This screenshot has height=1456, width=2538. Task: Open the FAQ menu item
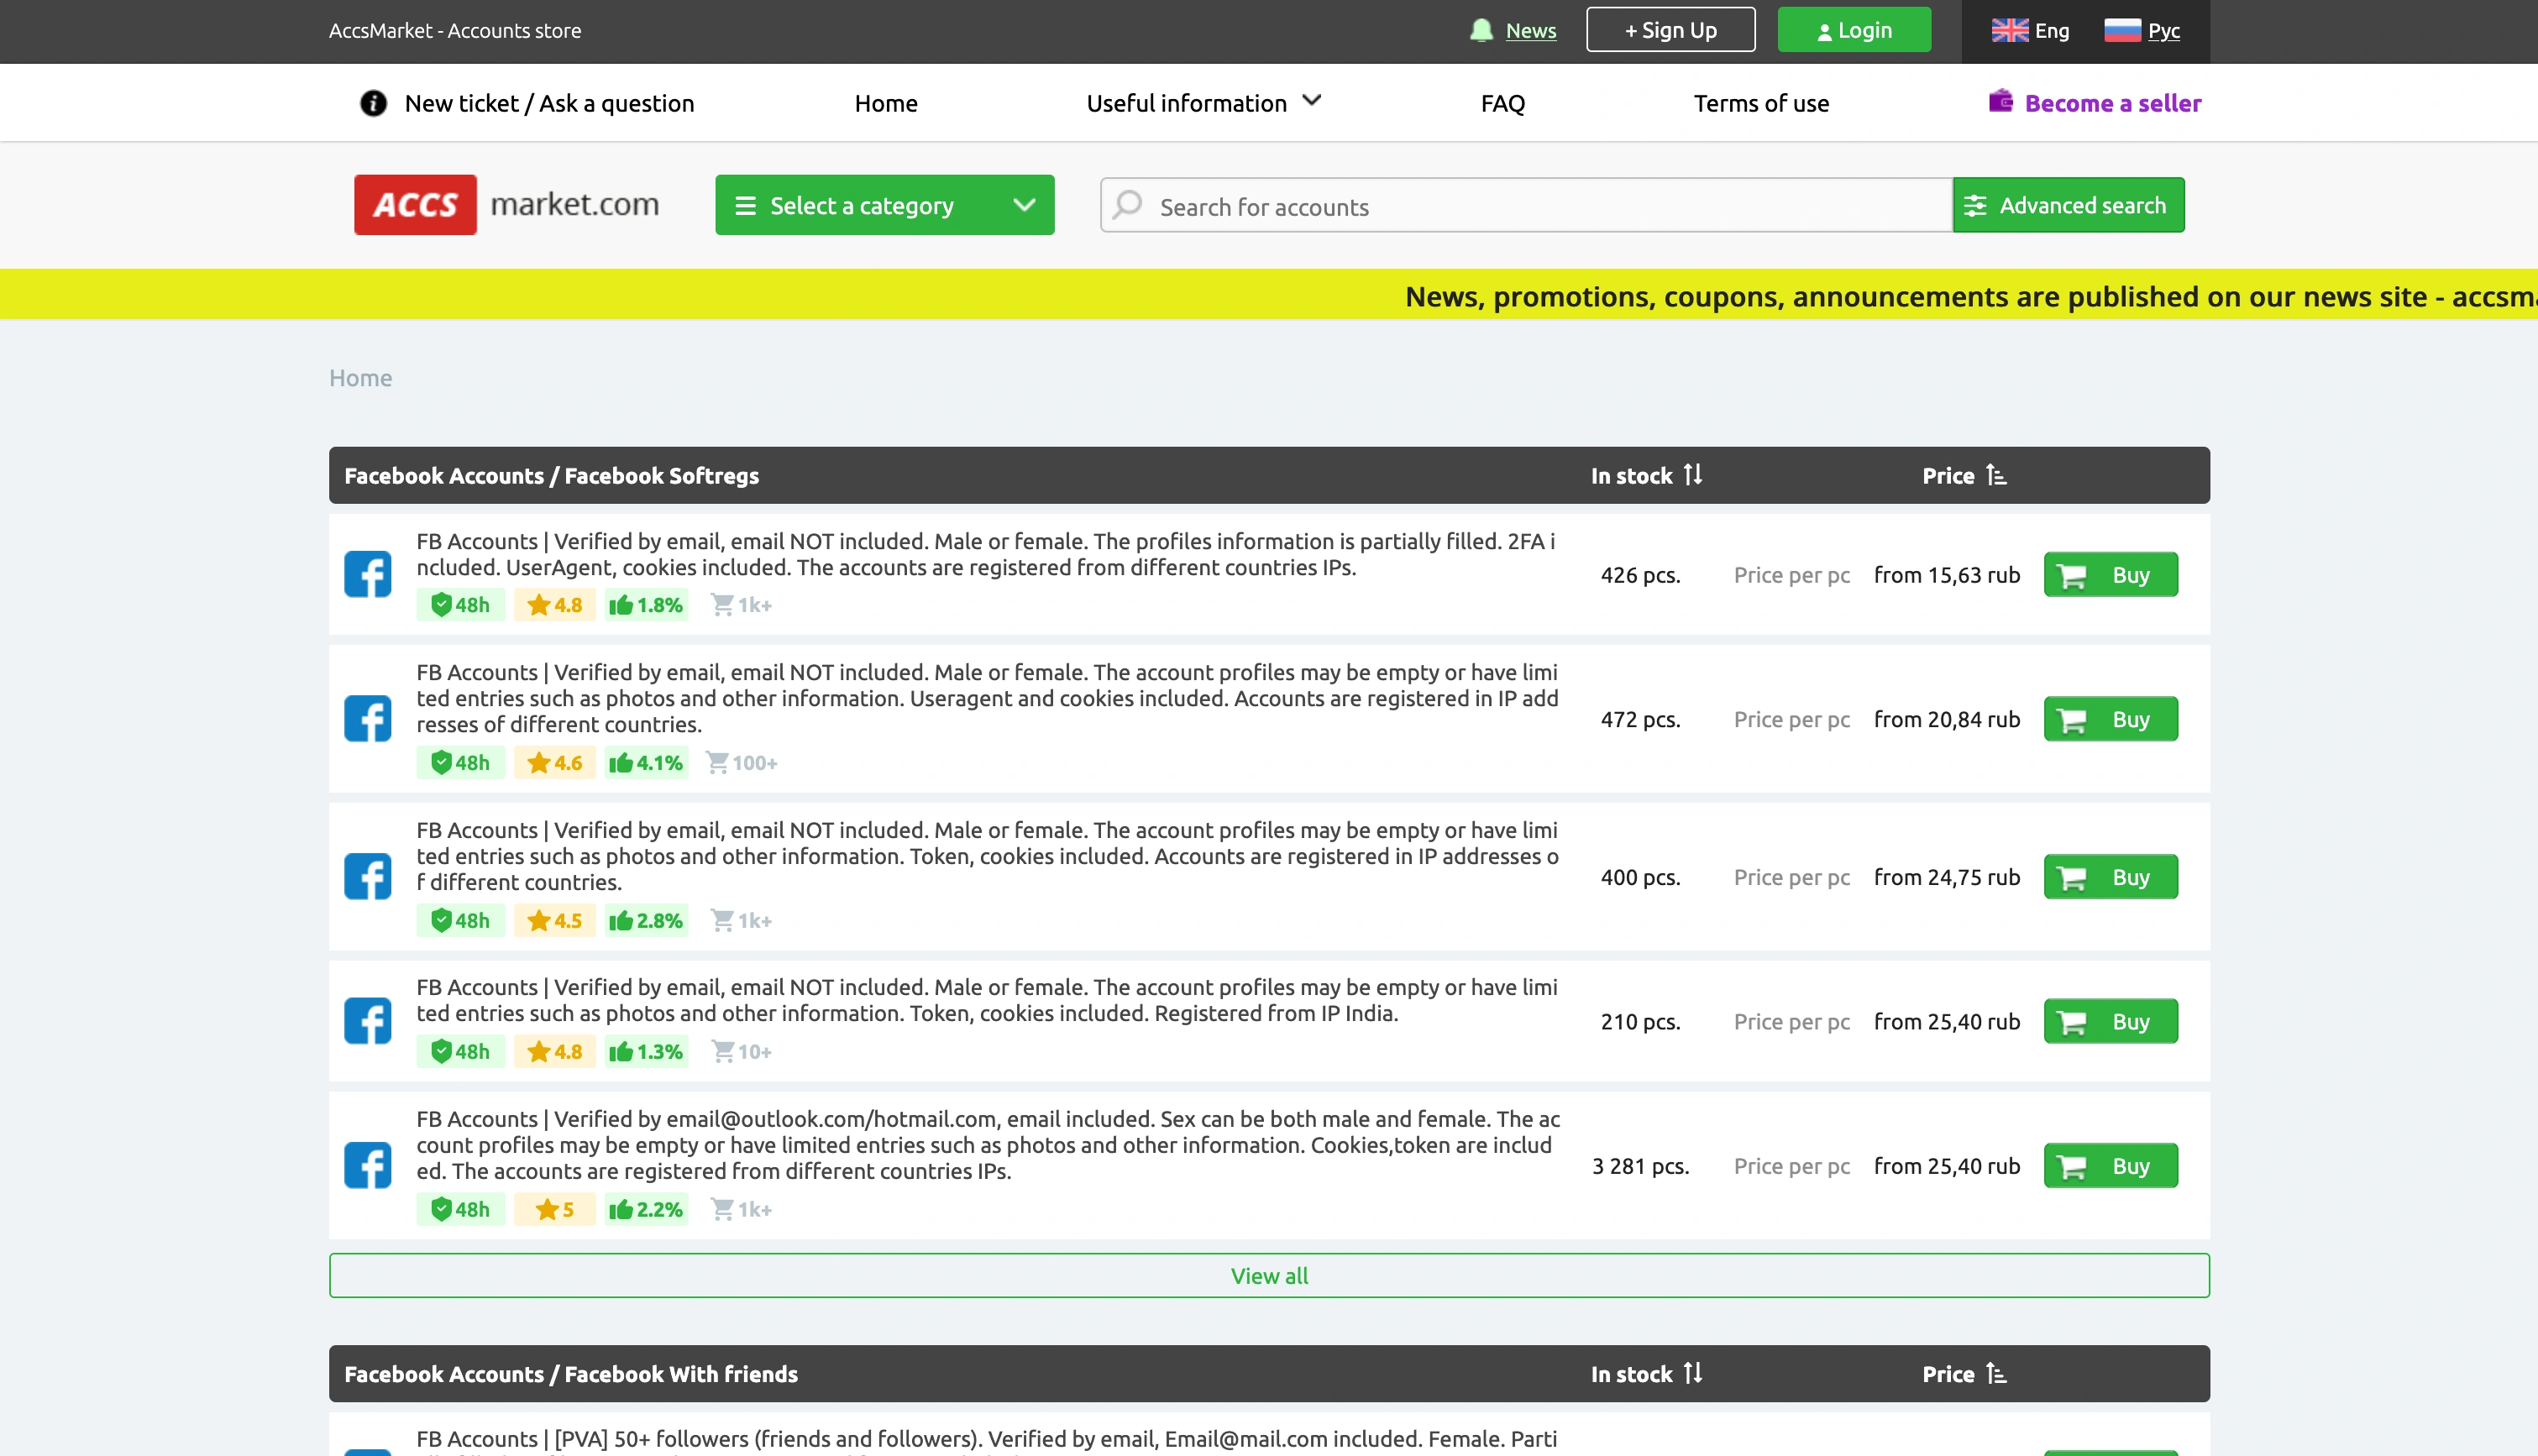click(x=1502, y=103)
